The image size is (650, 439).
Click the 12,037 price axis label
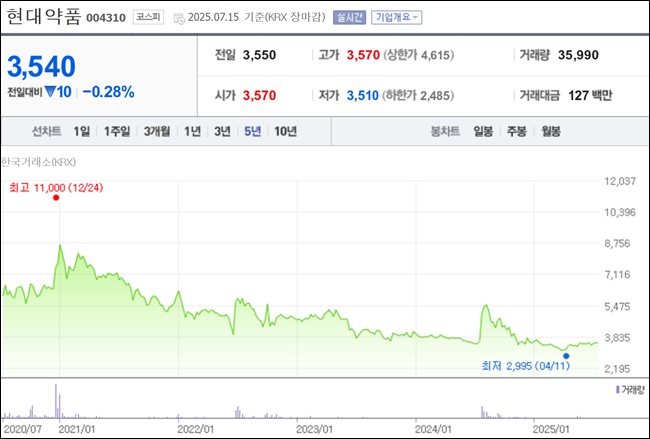(x=620, y=181)
